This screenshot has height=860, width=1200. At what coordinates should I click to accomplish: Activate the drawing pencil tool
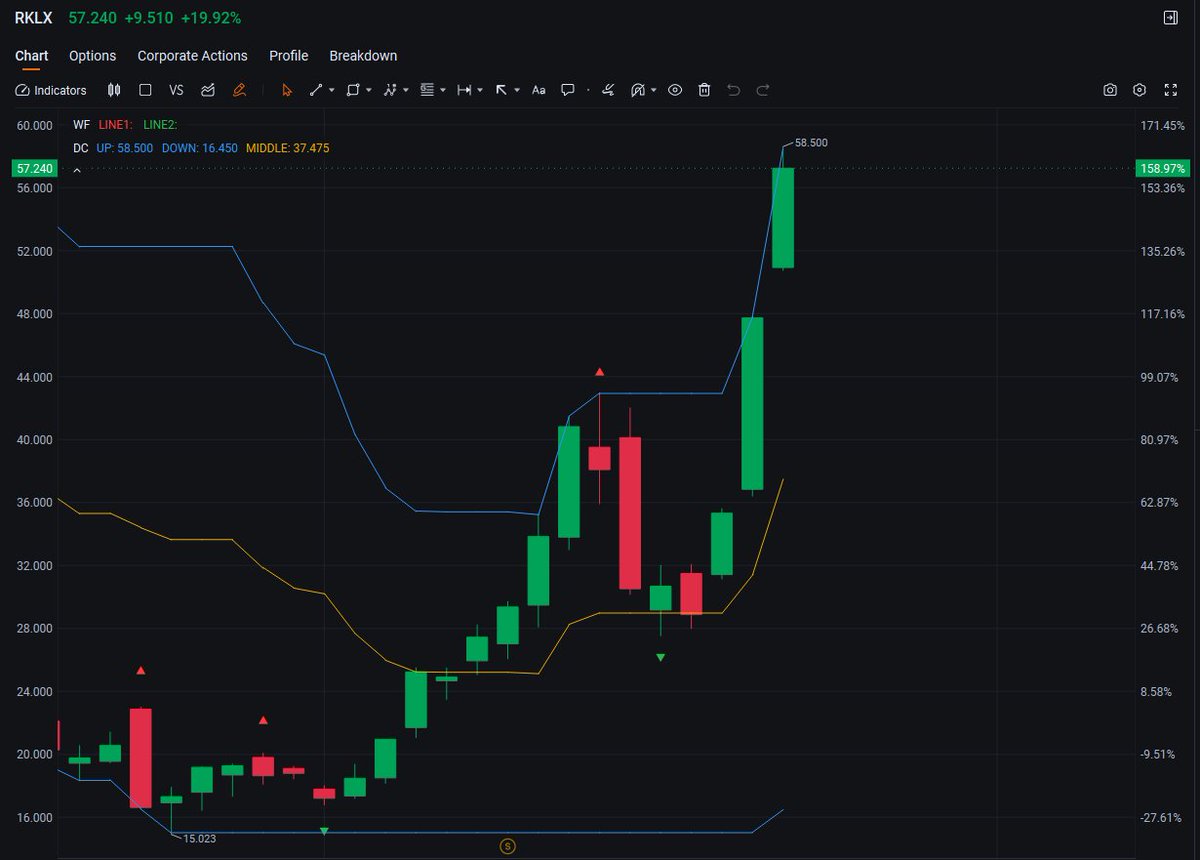pyautogui.click(x=240, y=90)
